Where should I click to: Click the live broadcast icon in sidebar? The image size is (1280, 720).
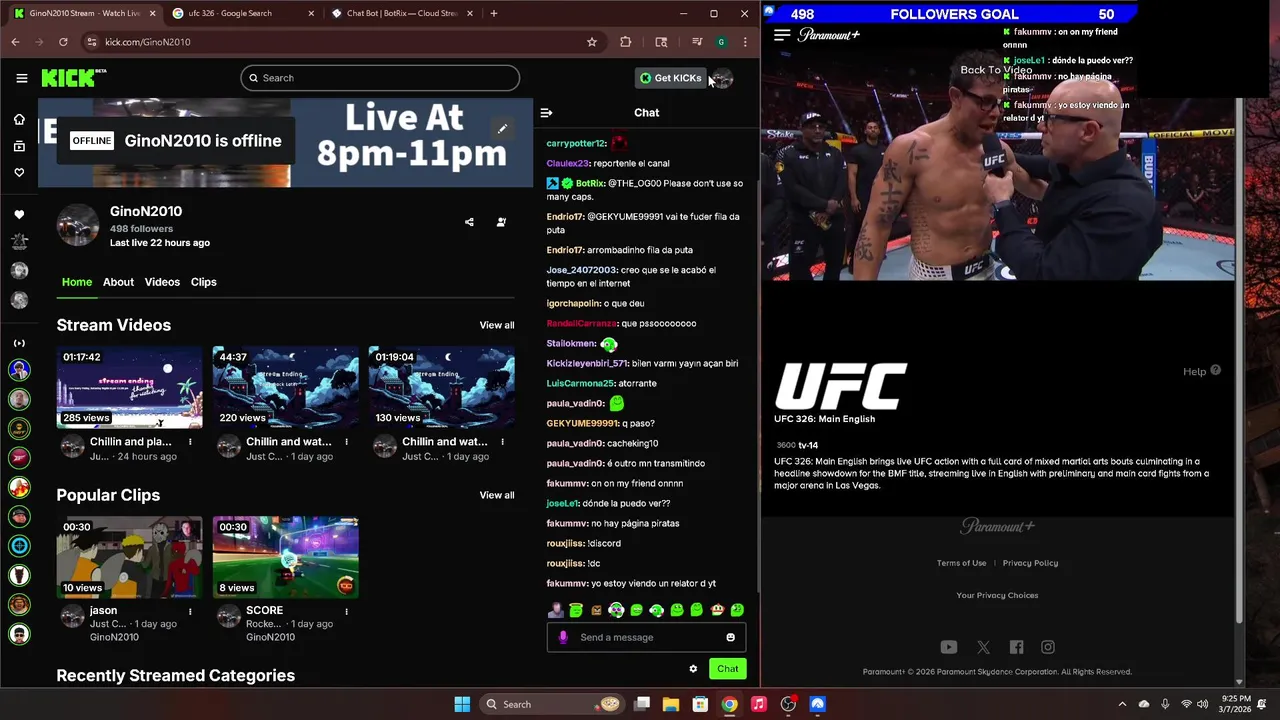coord(19,343)
